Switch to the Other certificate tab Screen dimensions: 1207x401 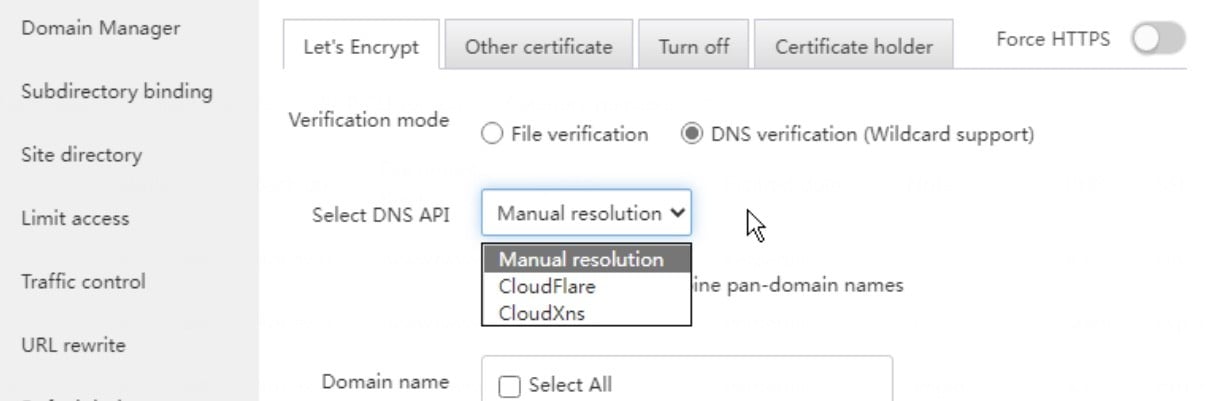(x=538, y=47)
